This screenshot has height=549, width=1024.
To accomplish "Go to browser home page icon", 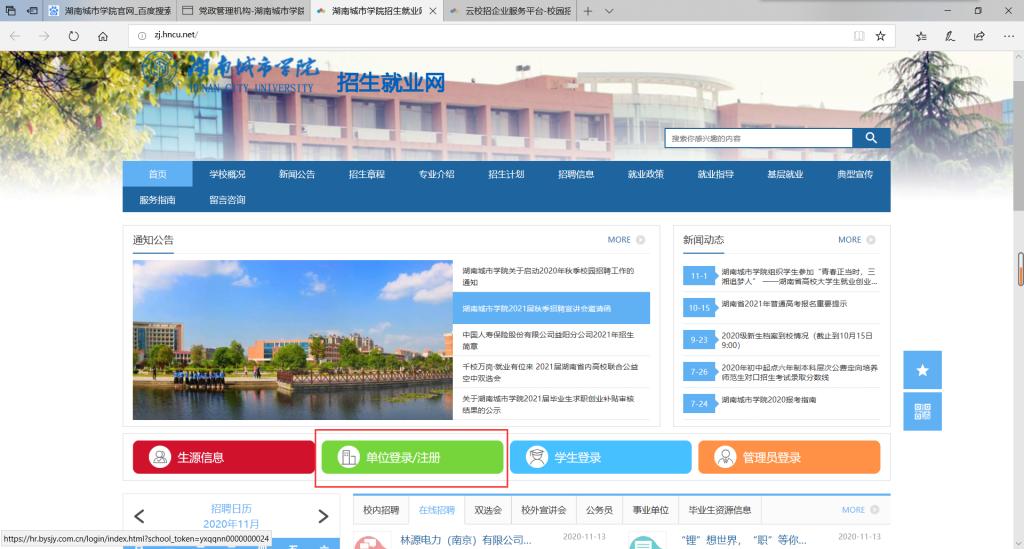I will tap(103, 35).
